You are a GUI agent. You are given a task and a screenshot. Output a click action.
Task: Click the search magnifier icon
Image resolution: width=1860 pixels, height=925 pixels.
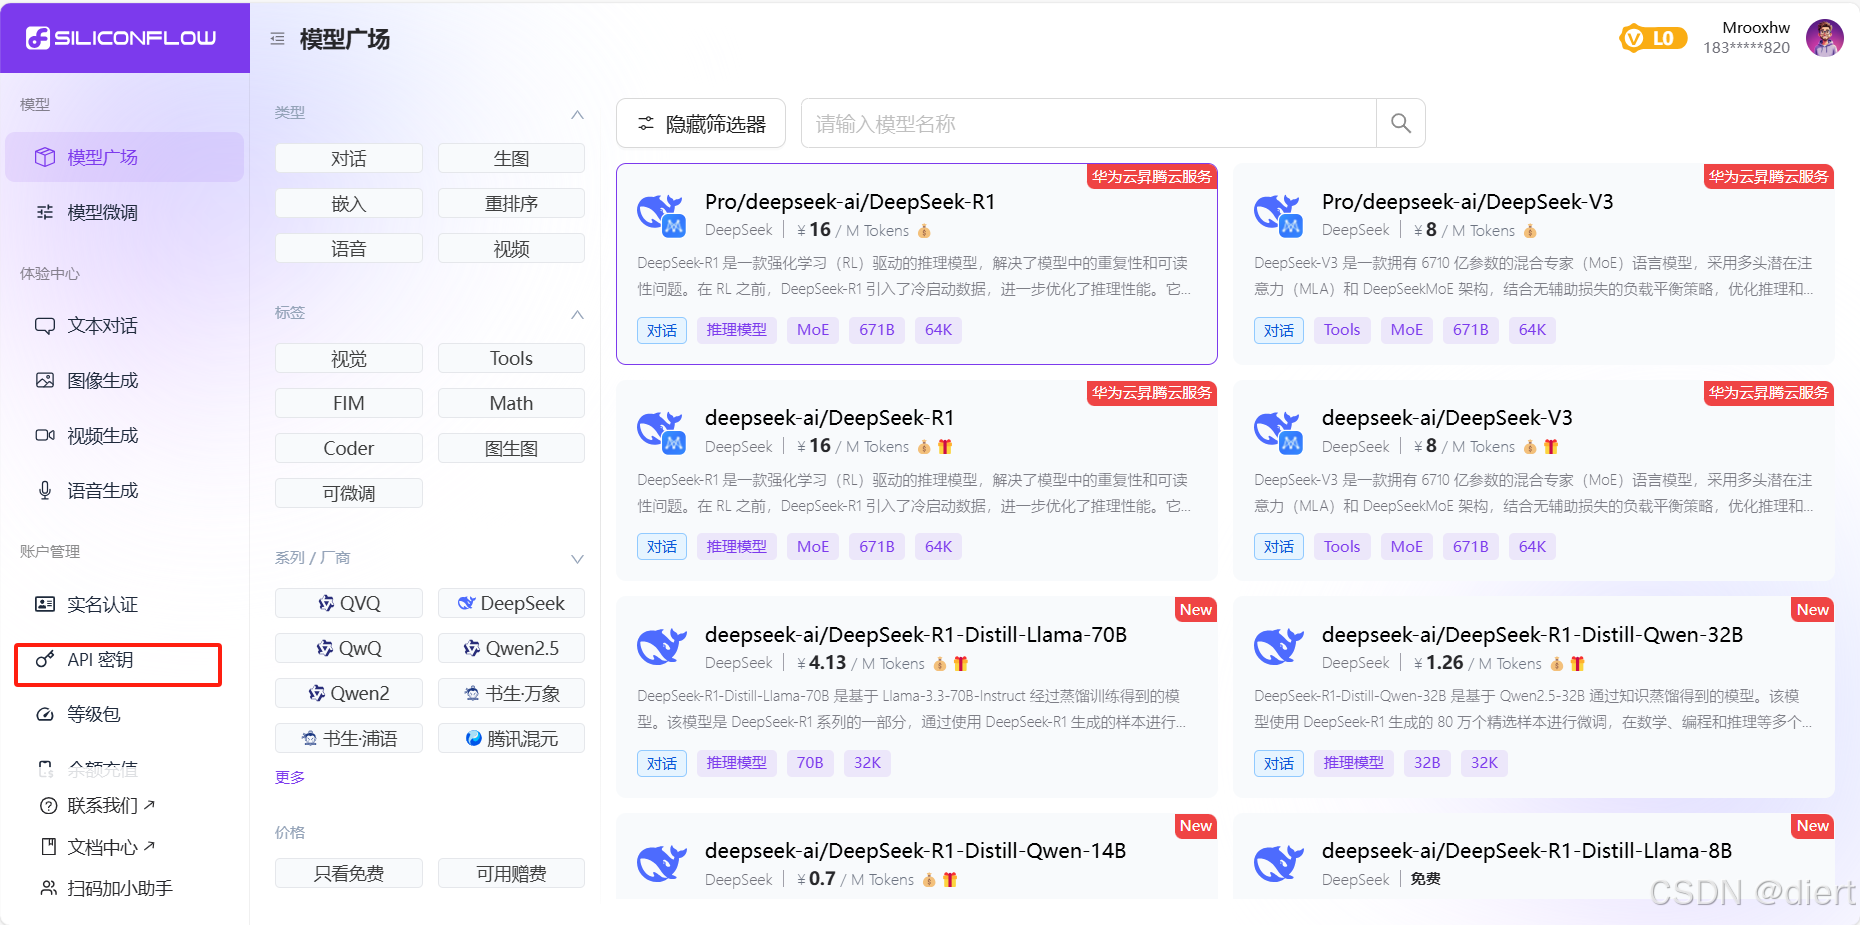[x=1401, y=123]
